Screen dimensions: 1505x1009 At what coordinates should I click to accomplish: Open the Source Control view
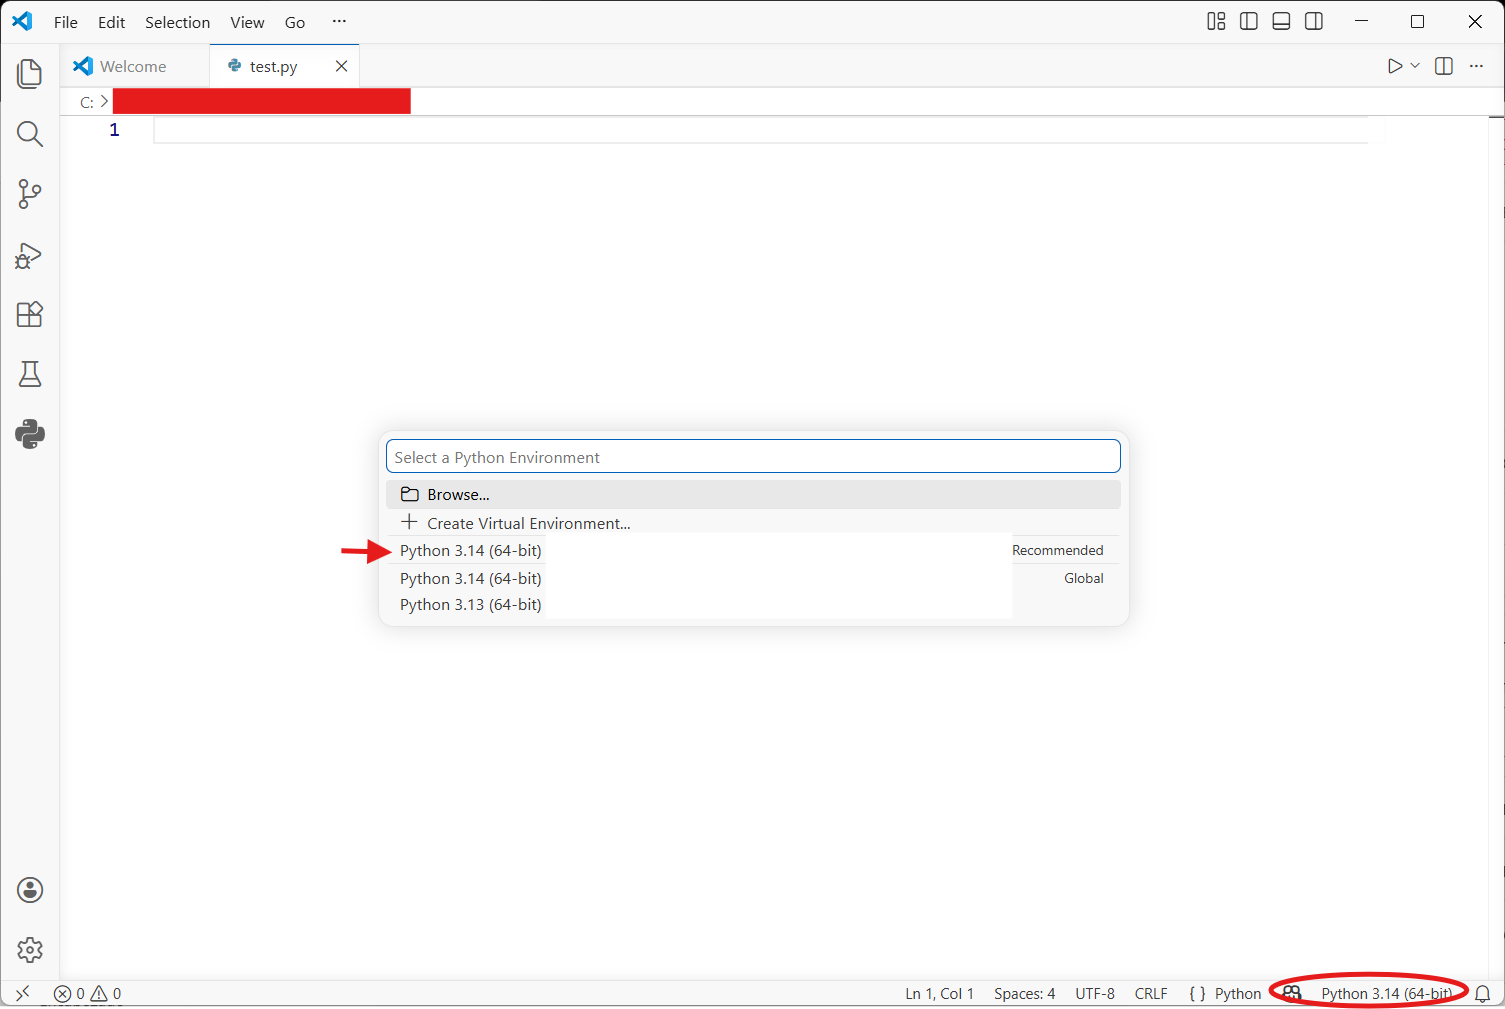(30, 194)
